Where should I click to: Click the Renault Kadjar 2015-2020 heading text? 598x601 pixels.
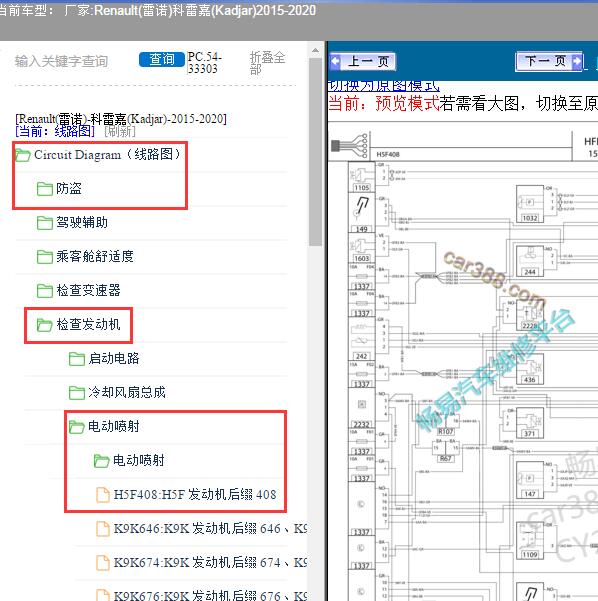tap(121, 119)
